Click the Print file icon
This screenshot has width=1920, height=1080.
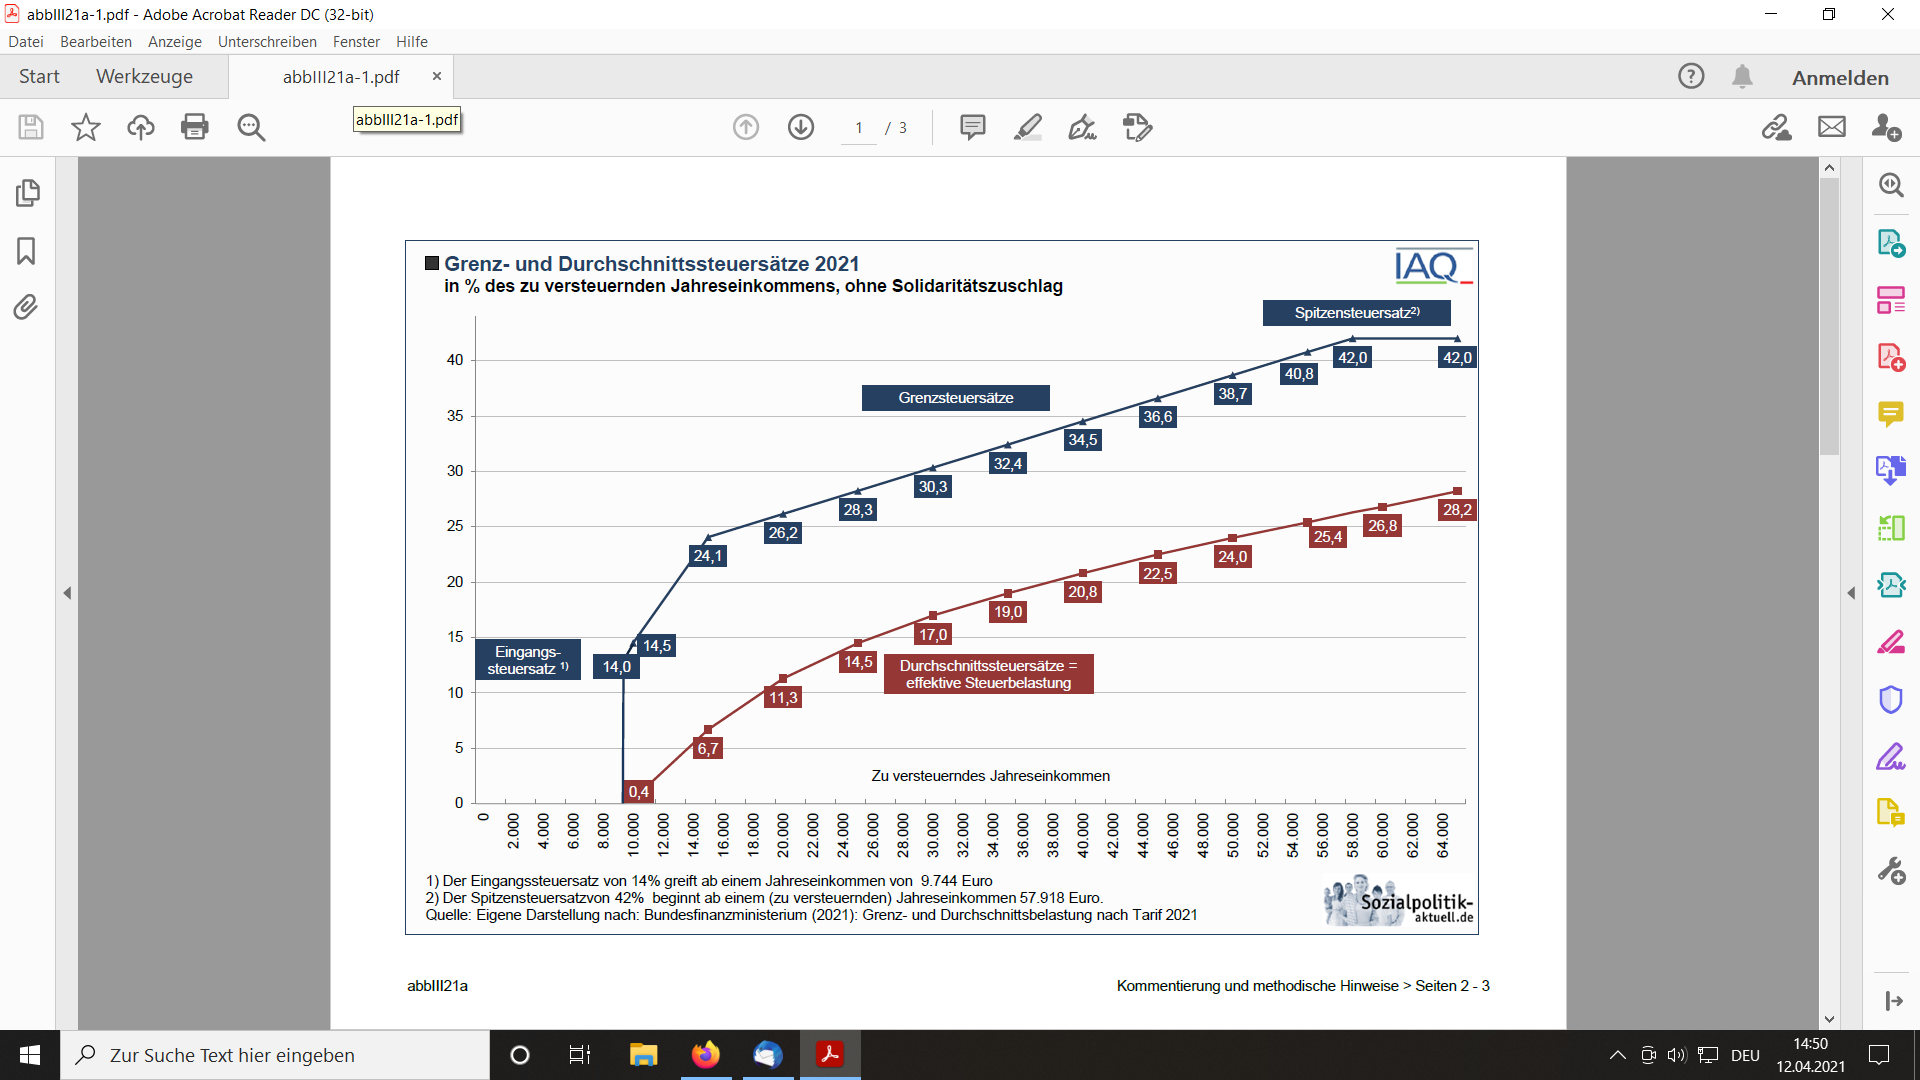[x=194, y=127]
